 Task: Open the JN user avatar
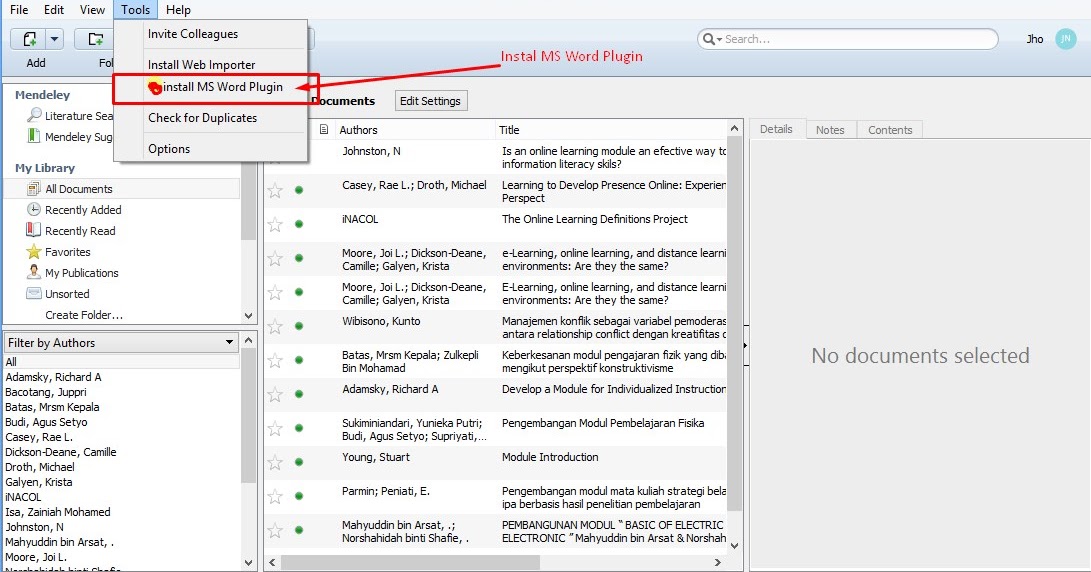(x=1065, y=39)
